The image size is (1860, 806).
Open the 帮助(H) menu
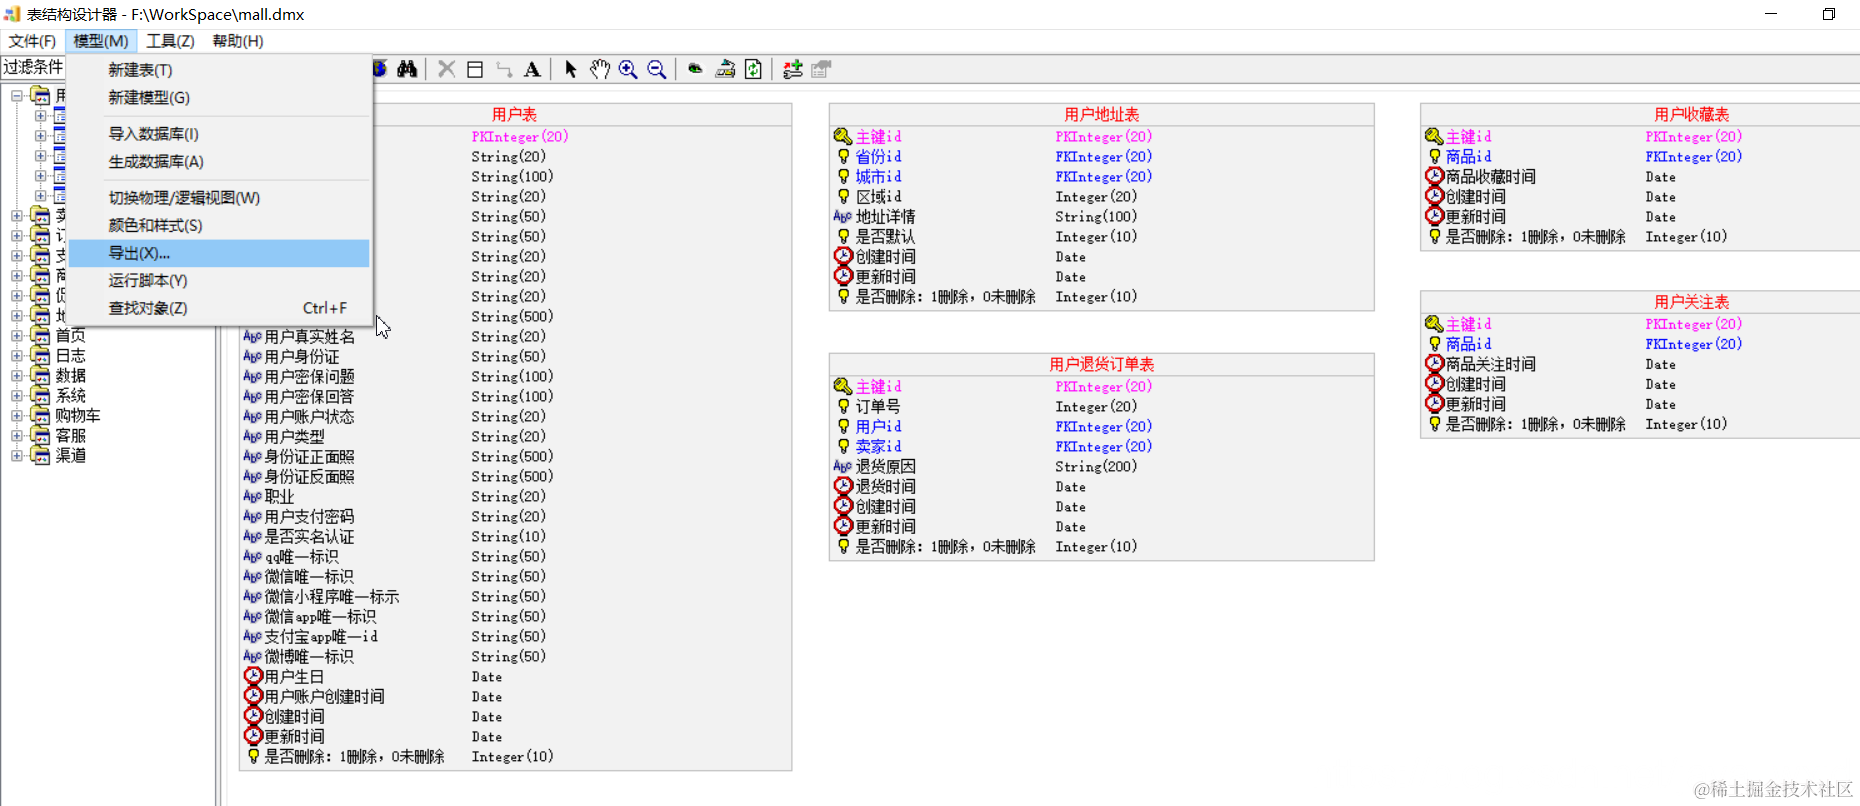tap(238, 41)
